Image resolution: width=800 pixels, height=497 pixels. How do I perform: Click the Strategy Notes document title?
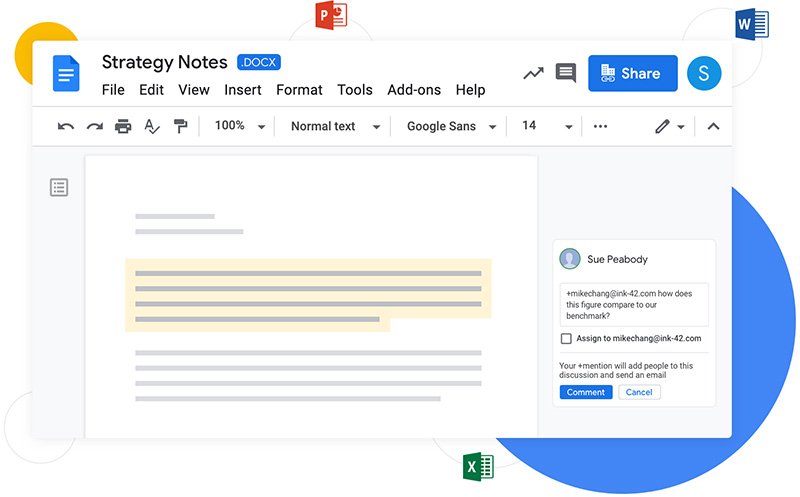point(165,62)
